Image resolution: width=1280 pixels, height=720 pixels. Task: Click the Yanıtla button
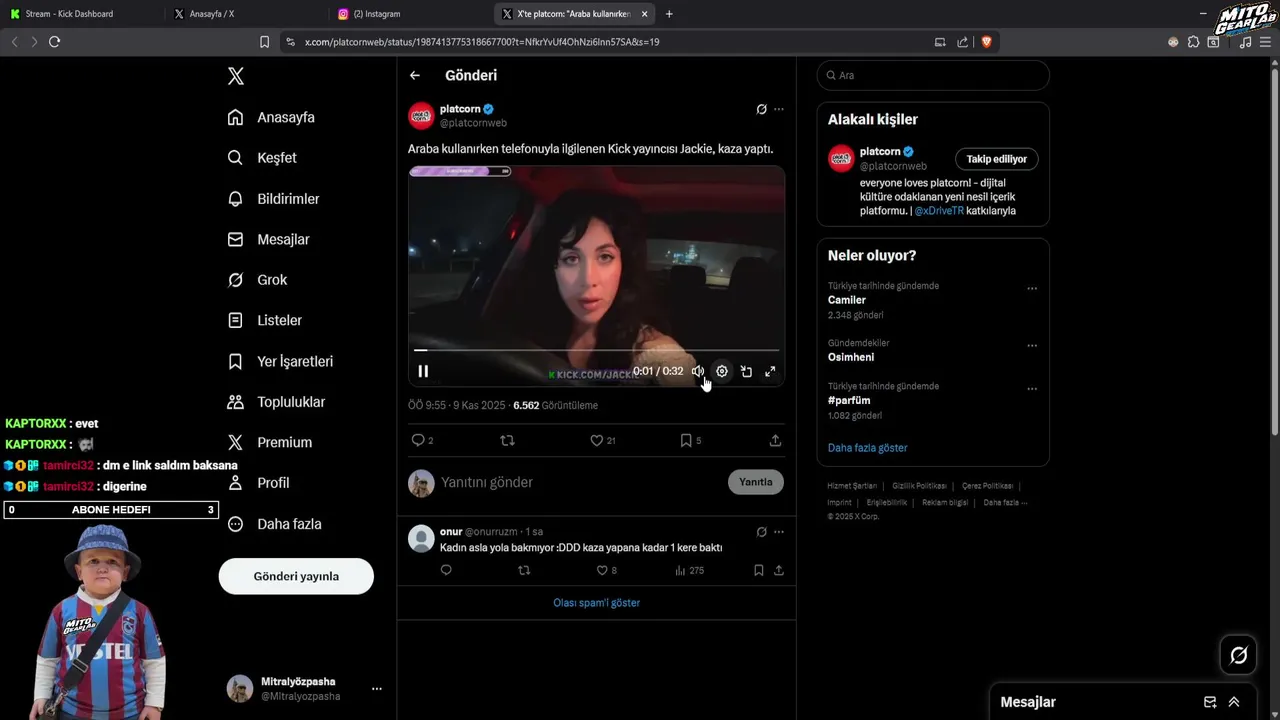click(756, 482)
